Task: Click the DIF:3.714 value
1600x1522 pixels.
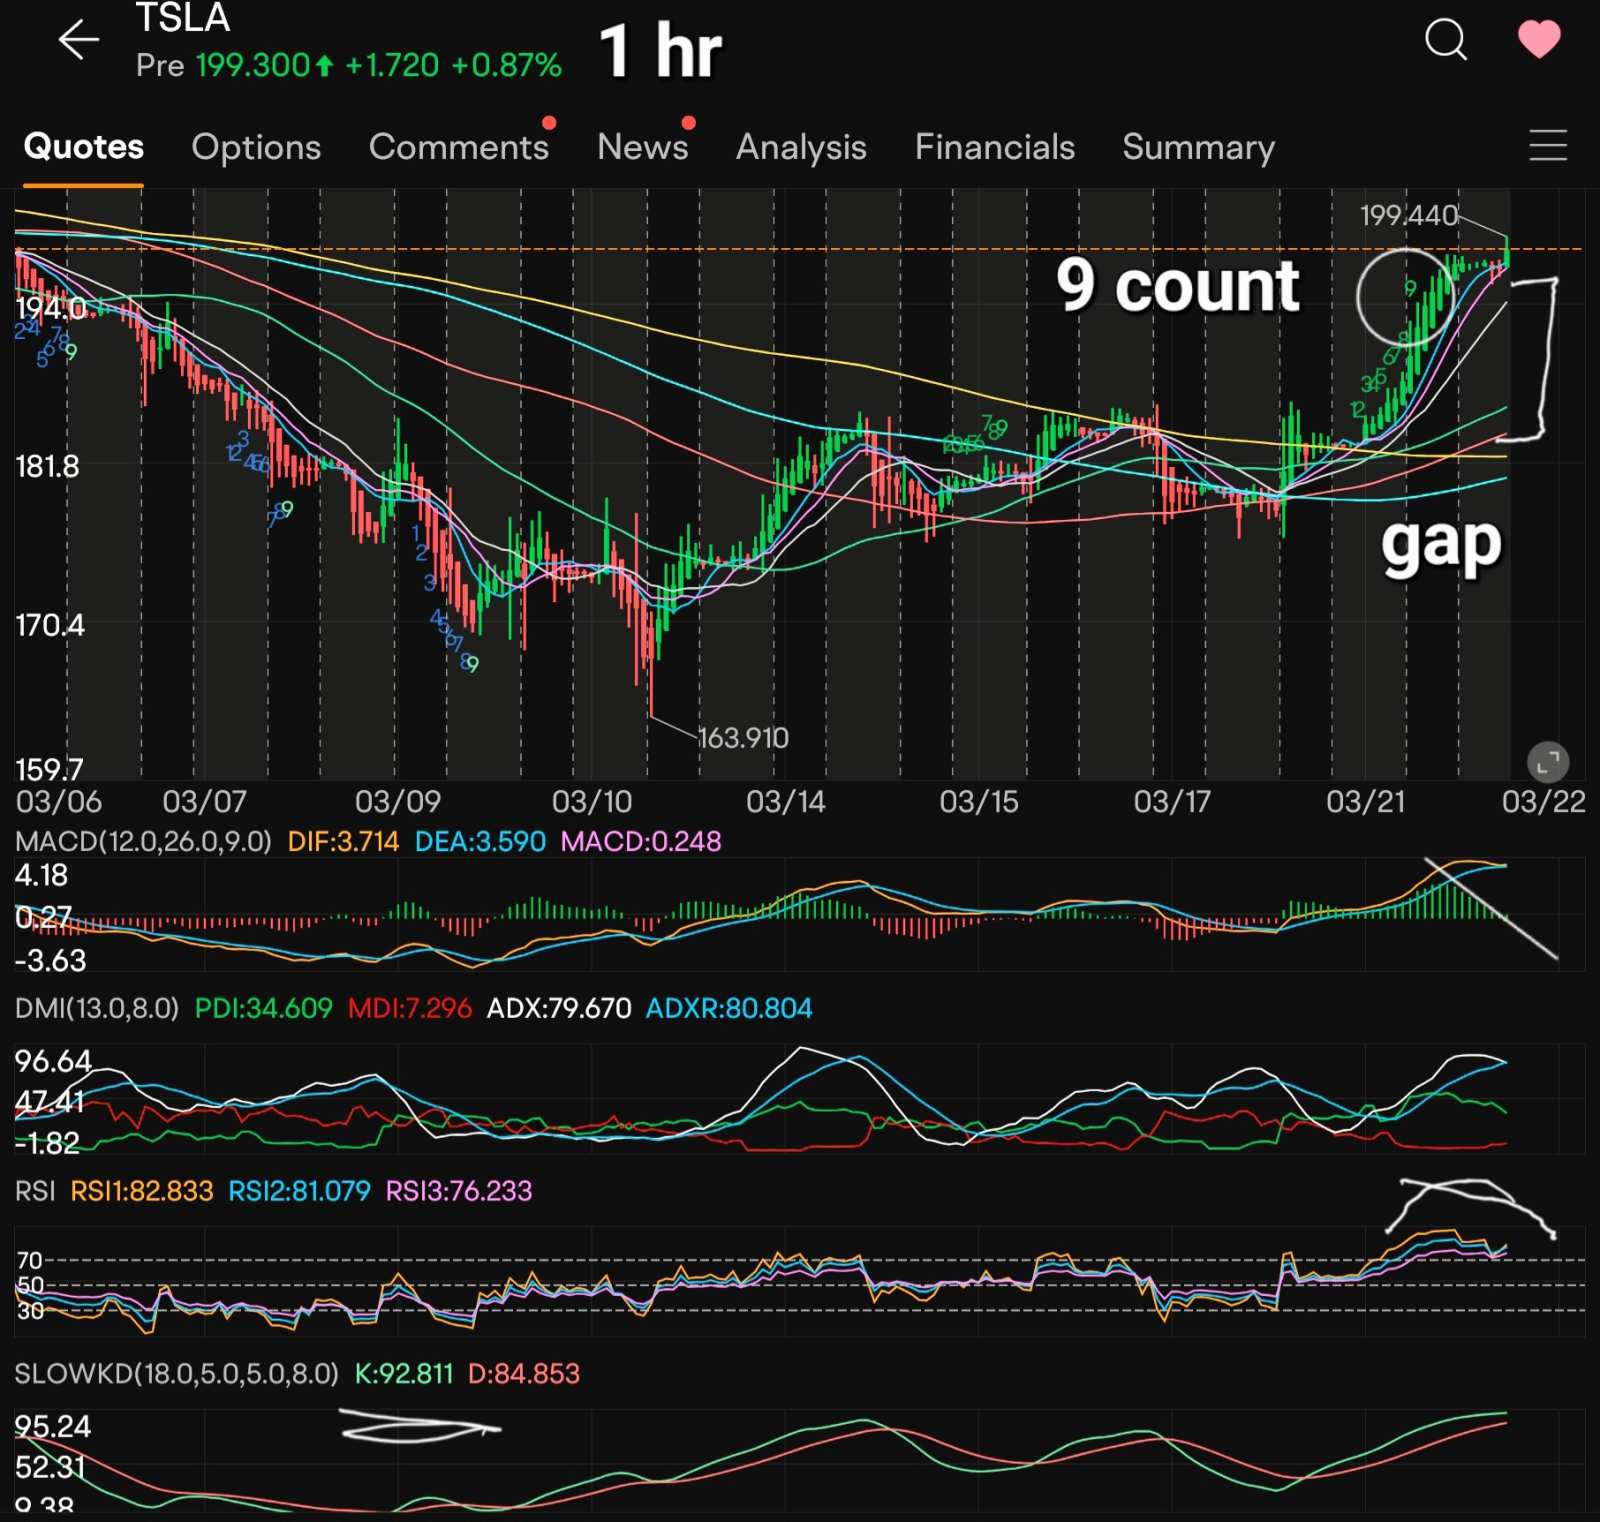Action: point(343,841)
